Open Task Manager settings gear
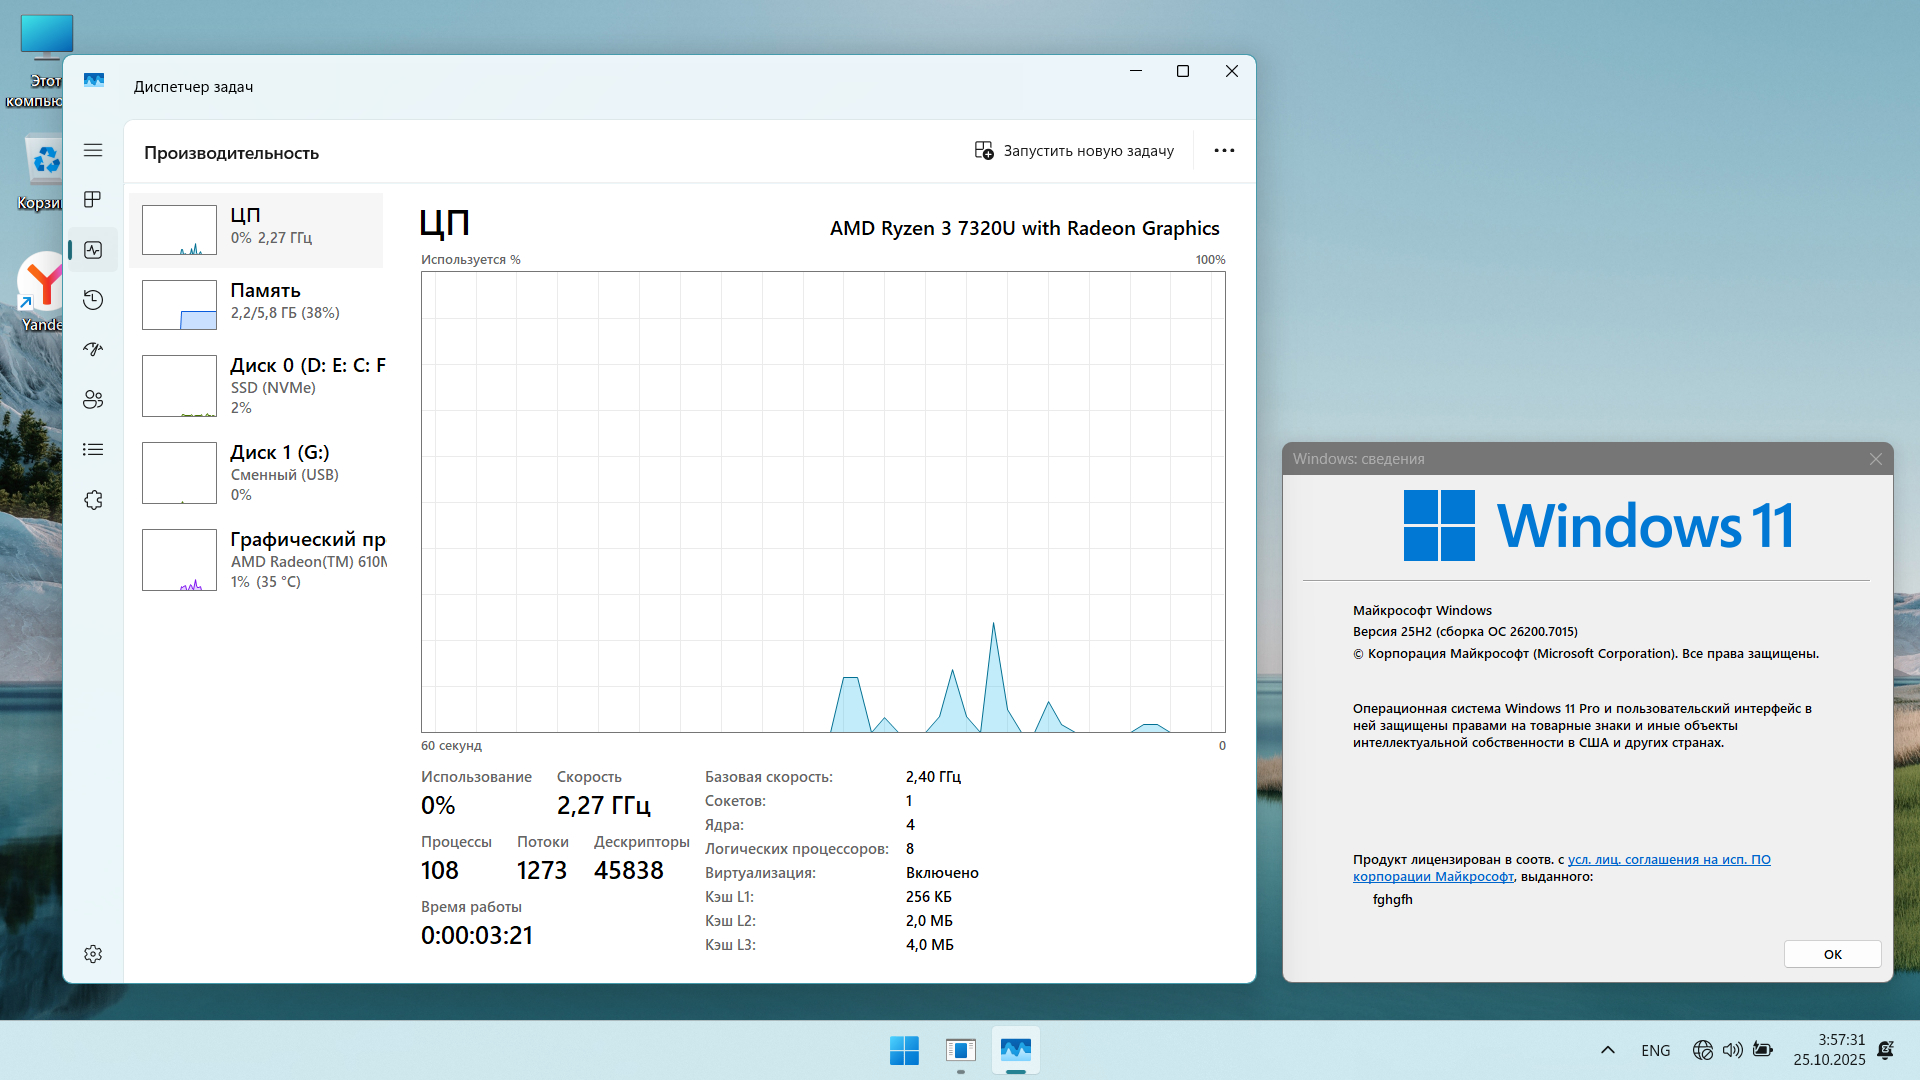 93,954
